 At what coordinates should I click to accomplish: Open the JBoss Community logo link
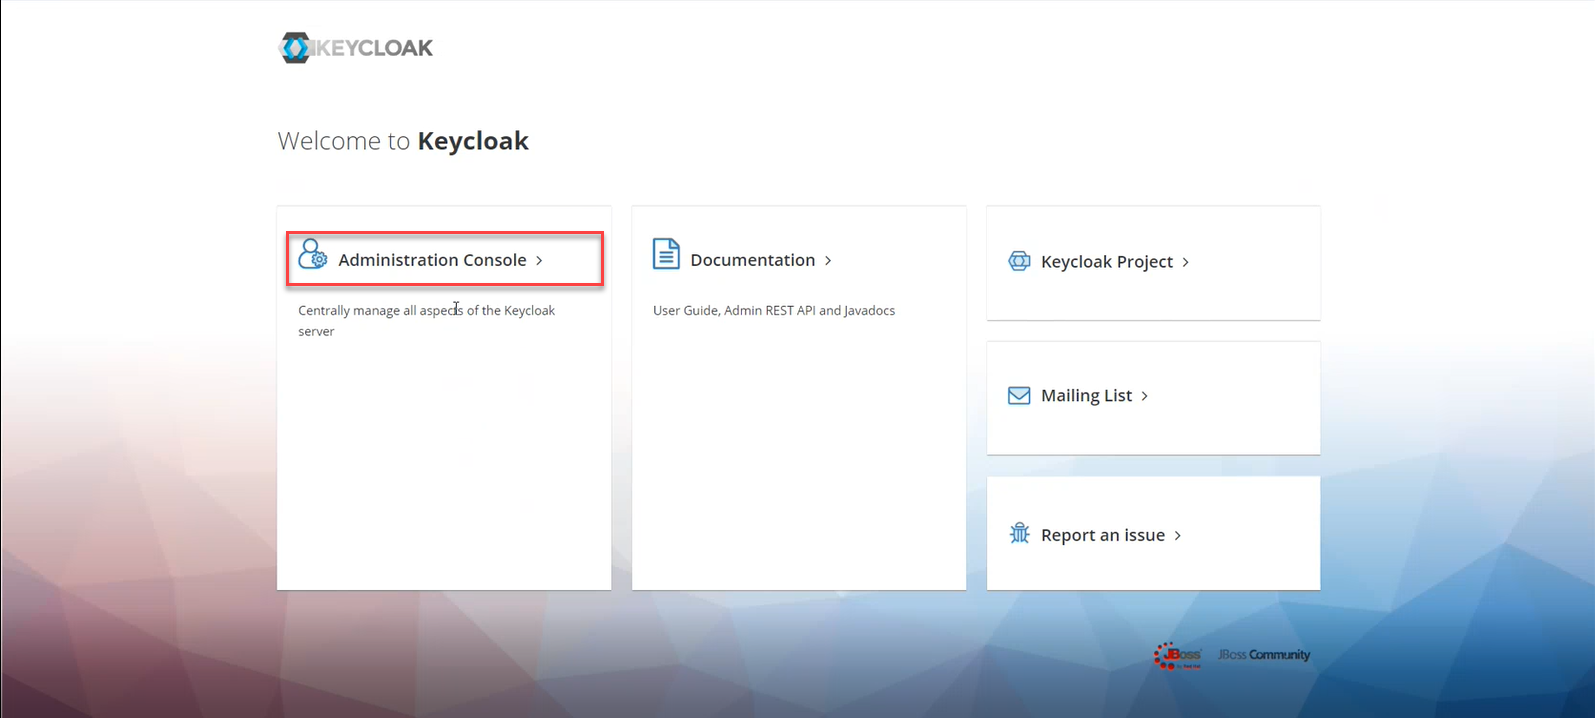click(1263, 655)
